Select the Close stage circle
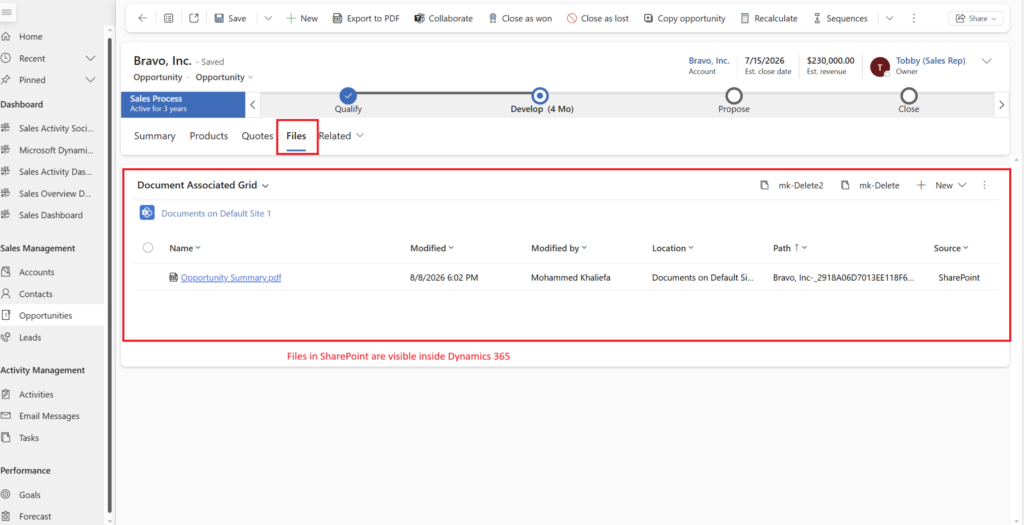Image resolution: width=1024 pixels, height=525 pixels. point(908,96)
